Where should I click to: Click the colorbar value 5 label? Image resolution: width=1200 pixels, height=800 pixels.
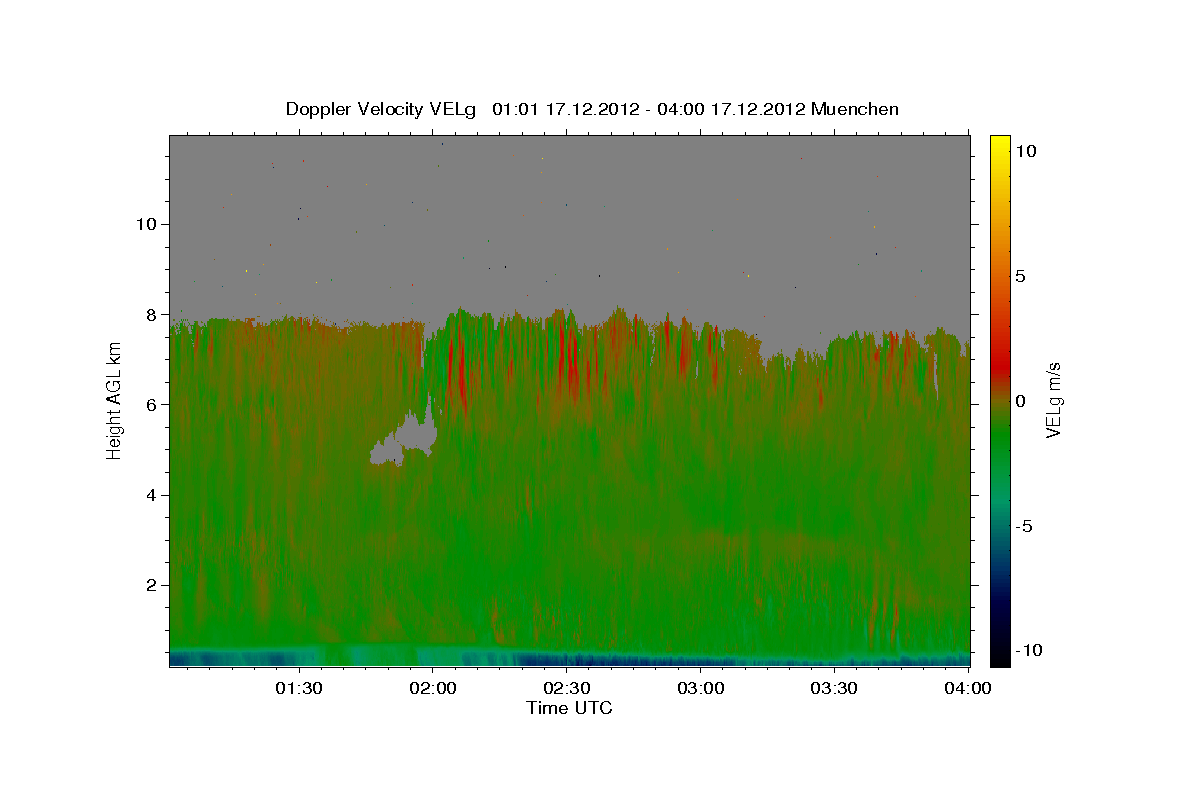[1020, 276]
